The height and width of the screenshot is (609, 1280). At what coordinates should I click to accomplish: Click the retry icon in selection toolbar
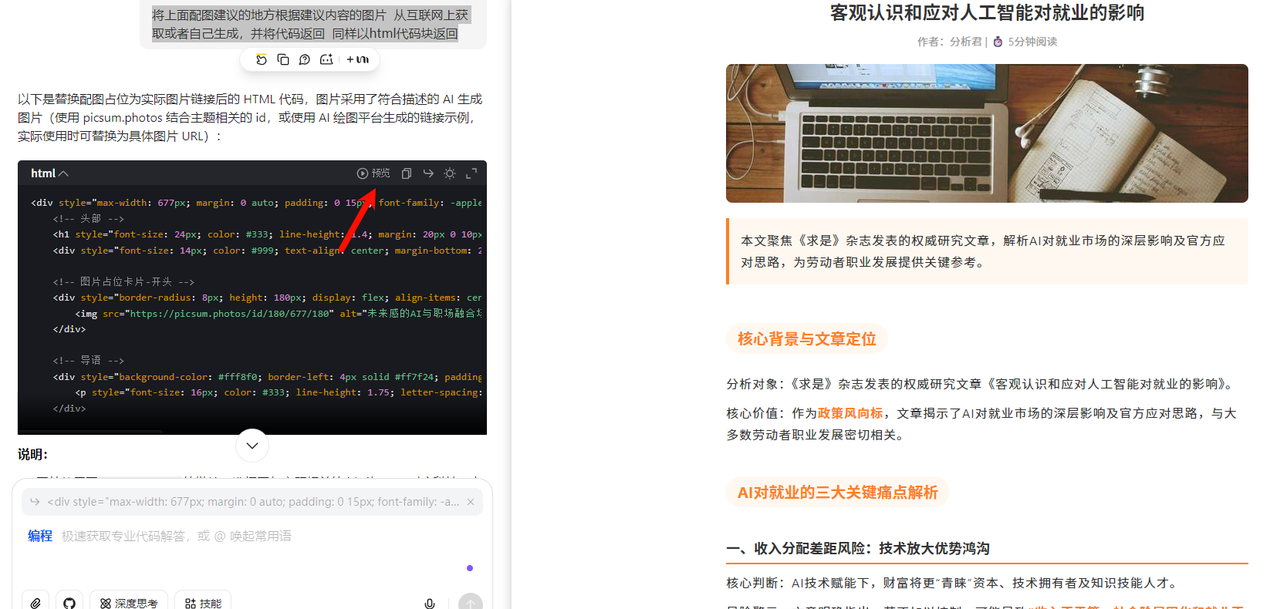(261, 60)
